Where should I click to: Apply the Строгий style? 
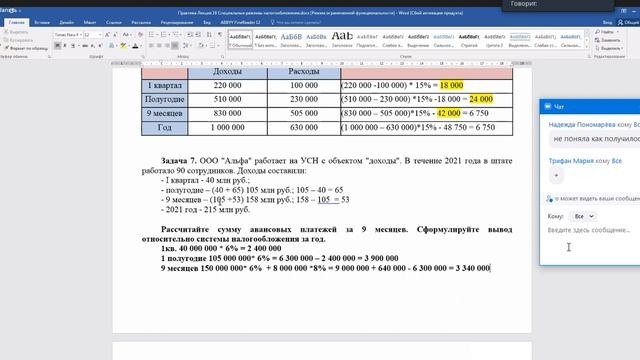[469, 40]
